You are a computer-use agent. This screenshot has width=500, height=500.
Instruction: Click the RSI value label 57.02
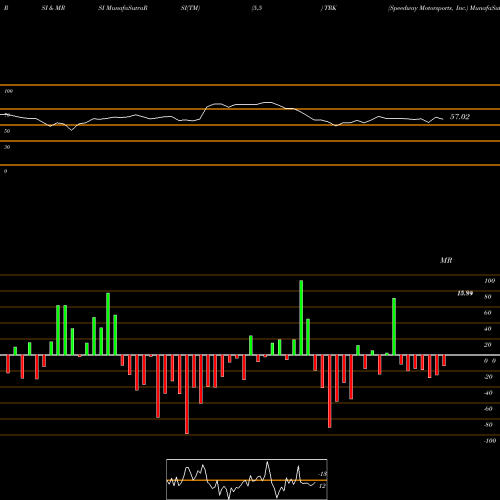[x=460, y=117]
